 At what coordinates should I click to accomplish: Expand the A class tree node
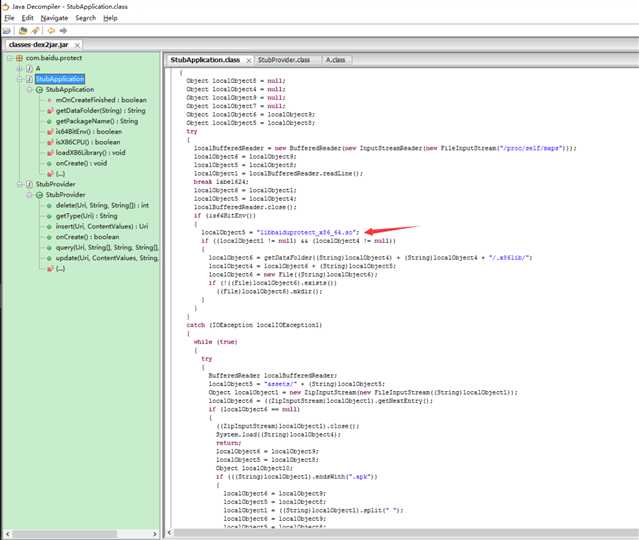(20, 68)
